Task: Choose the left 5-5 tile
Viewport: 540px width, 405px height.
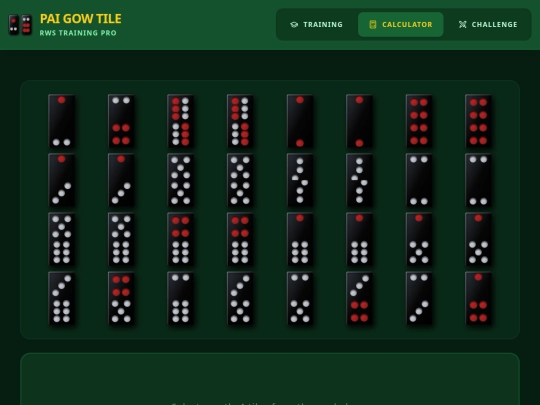Action: click(x=180, y=180)
